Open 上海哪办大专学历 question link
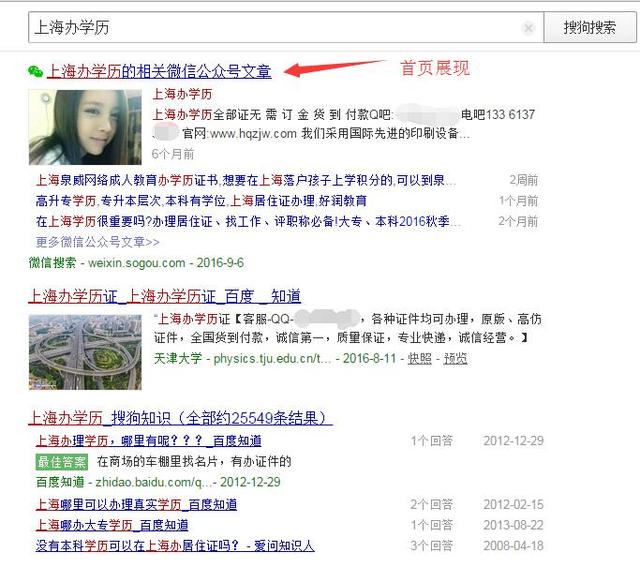640x567 pixels. tap(112, 525)
